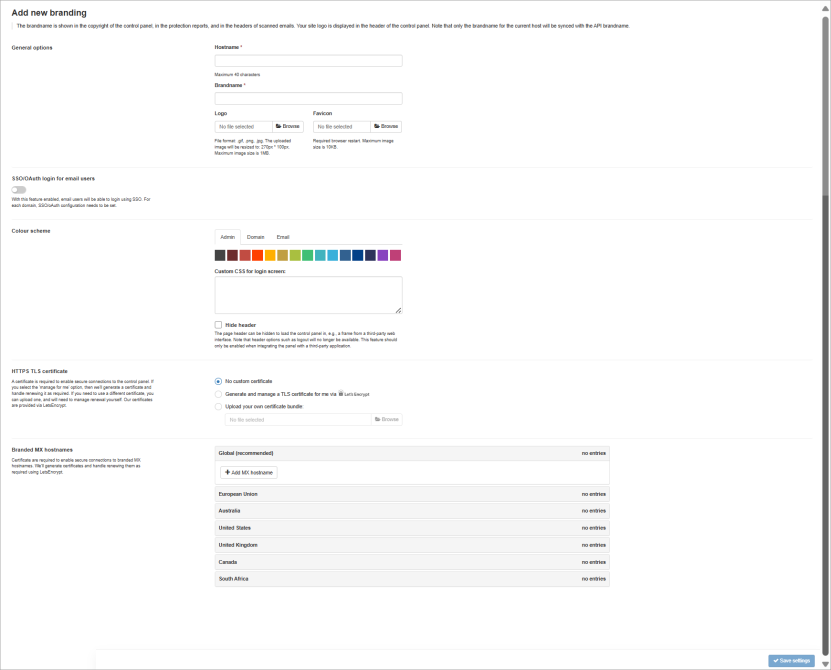Switch to the Domain colour scheme tab
This screenshot has width=831, height=670.
(x=255, y=237)
